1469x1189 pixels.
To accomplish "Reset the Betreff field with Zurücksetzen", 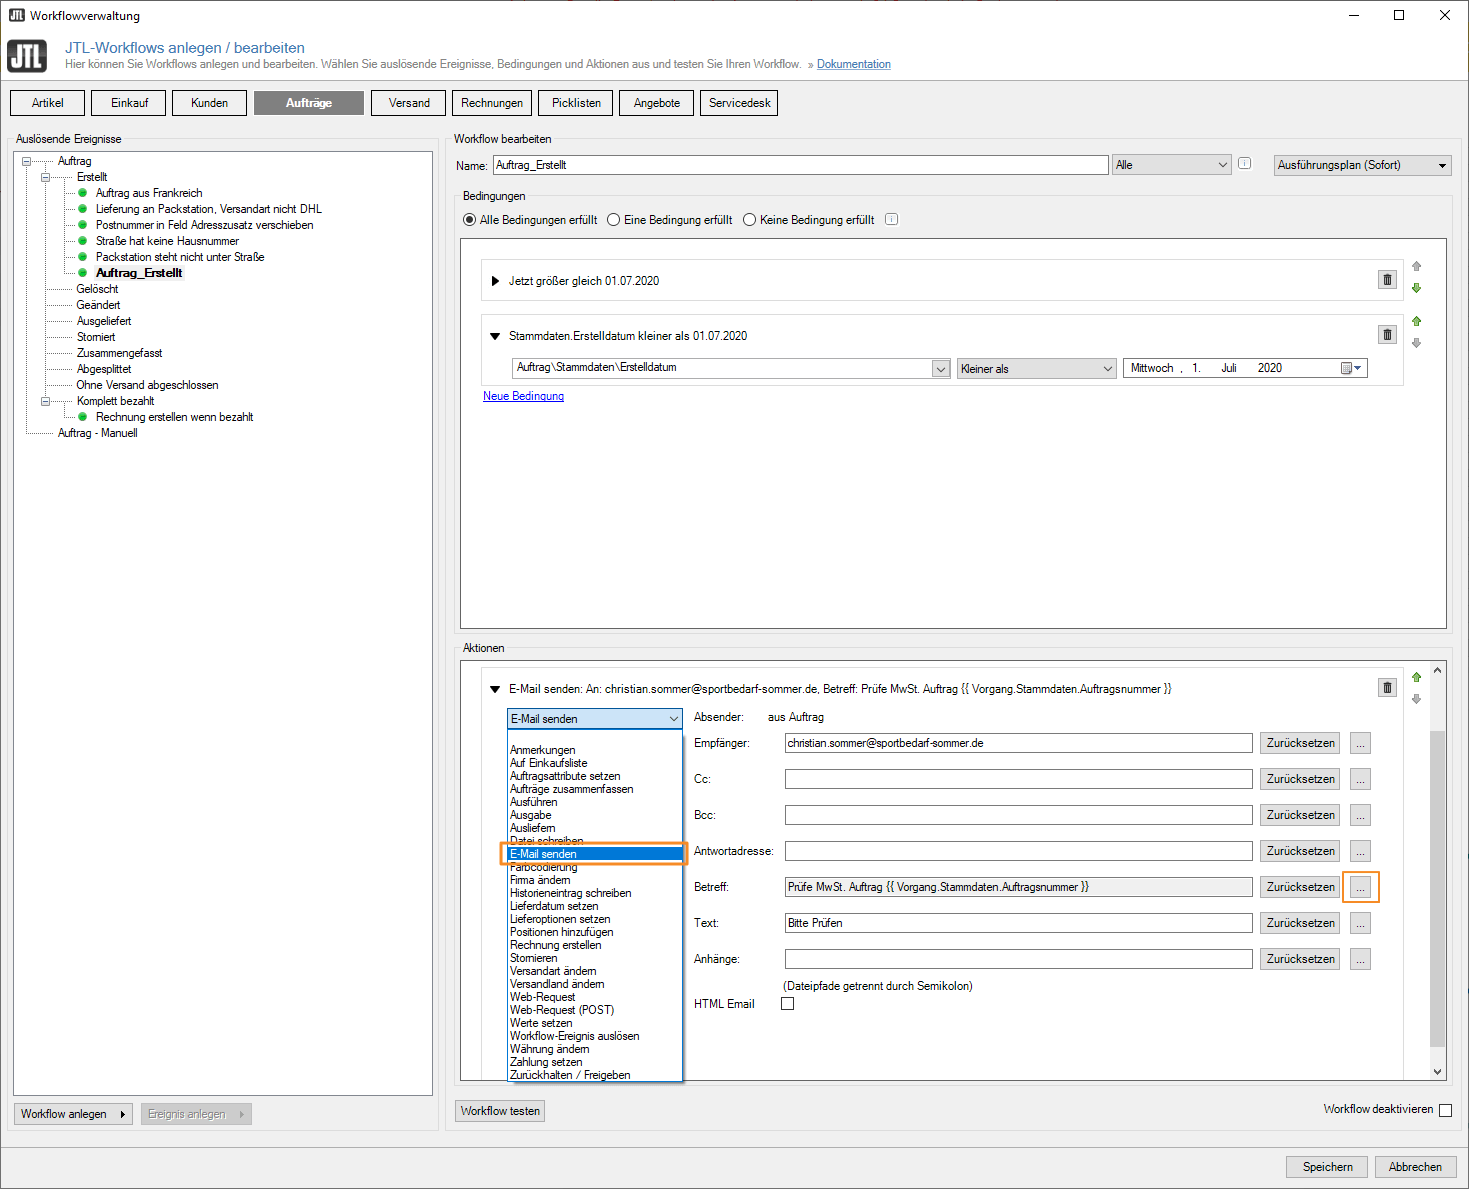I will (x=1300, y=887).
